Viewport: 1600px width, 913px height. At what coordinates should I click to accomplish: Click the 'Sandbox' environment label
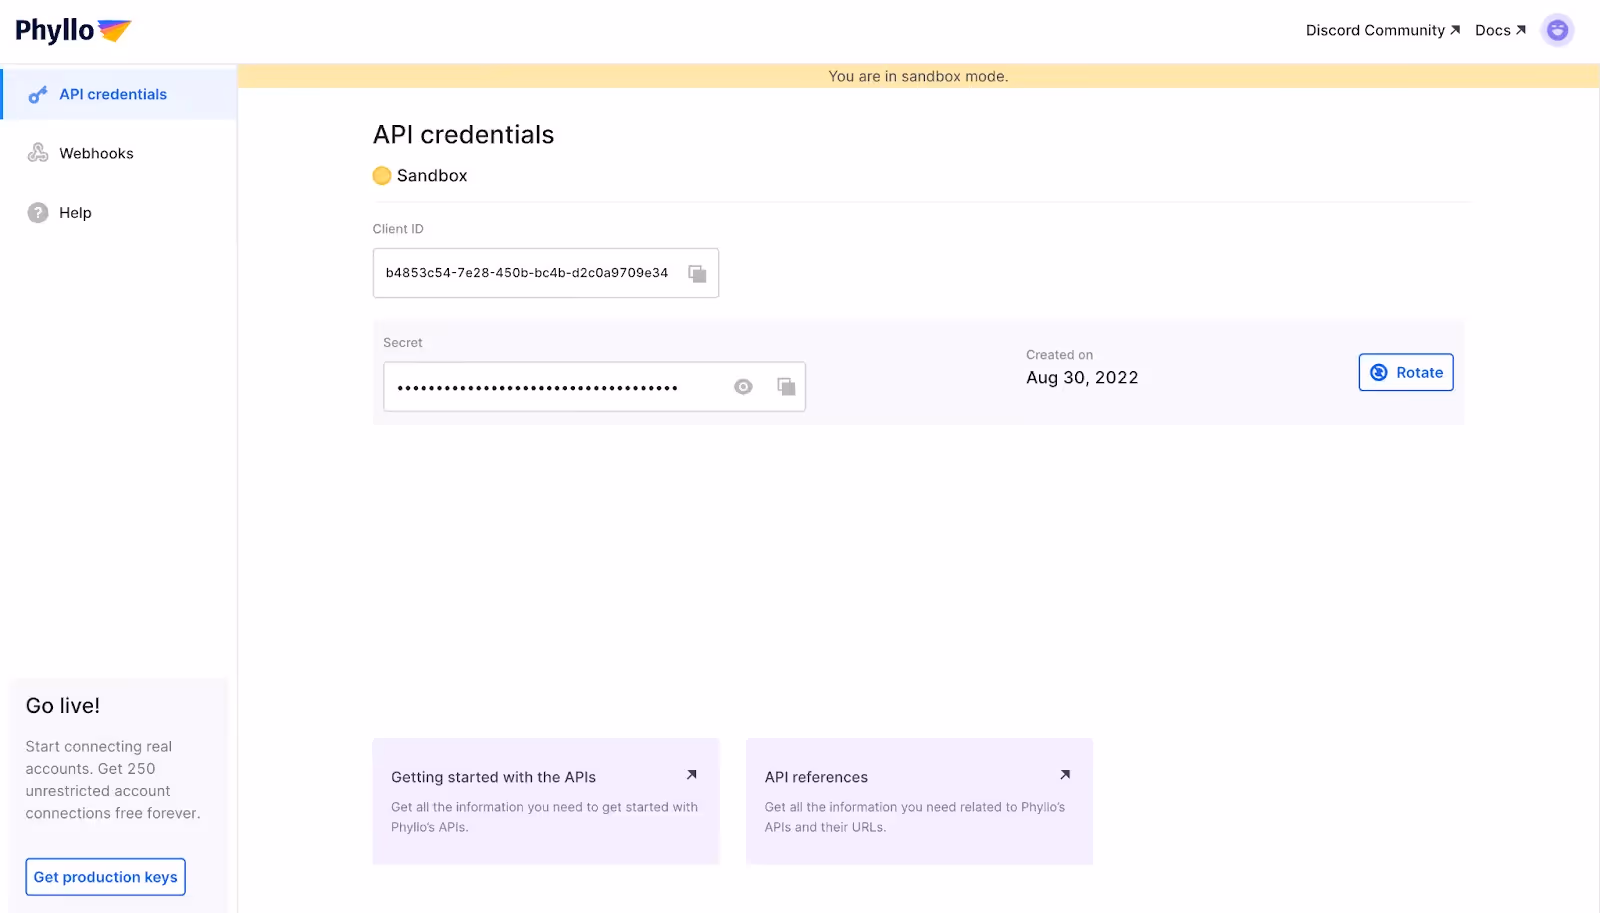point(432,176)
